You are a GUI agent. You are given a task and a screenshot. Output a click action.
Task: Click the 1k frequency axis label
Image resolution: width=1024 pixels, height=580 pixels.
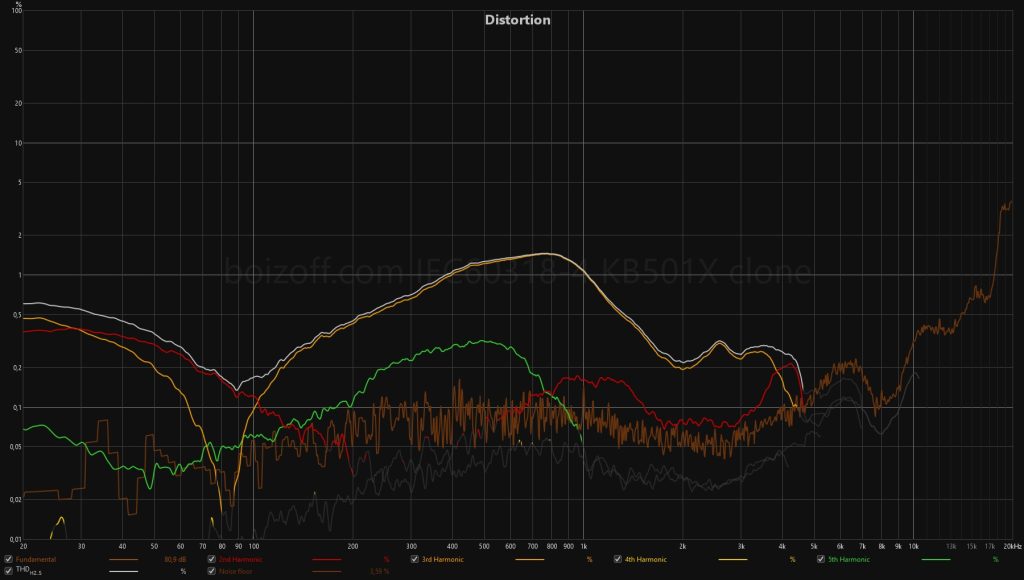click(x=583, y=546)
